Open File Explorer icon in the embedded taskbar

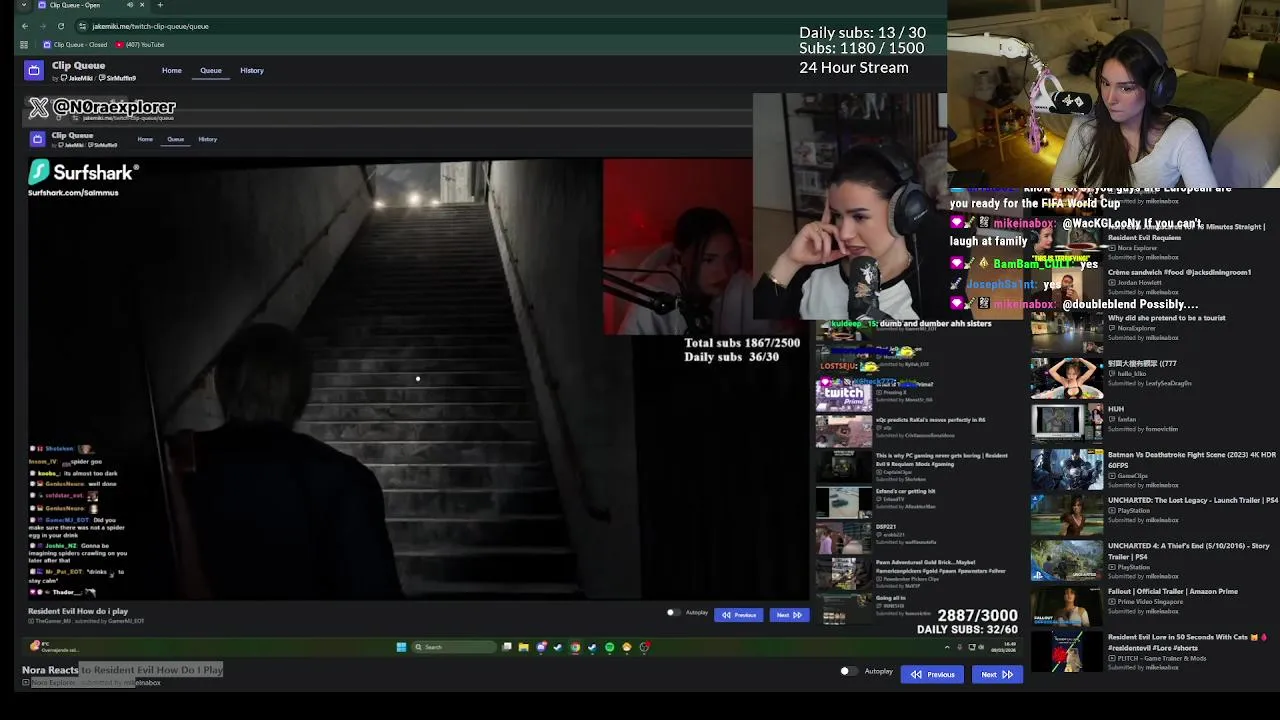click(x=523, y=647)
